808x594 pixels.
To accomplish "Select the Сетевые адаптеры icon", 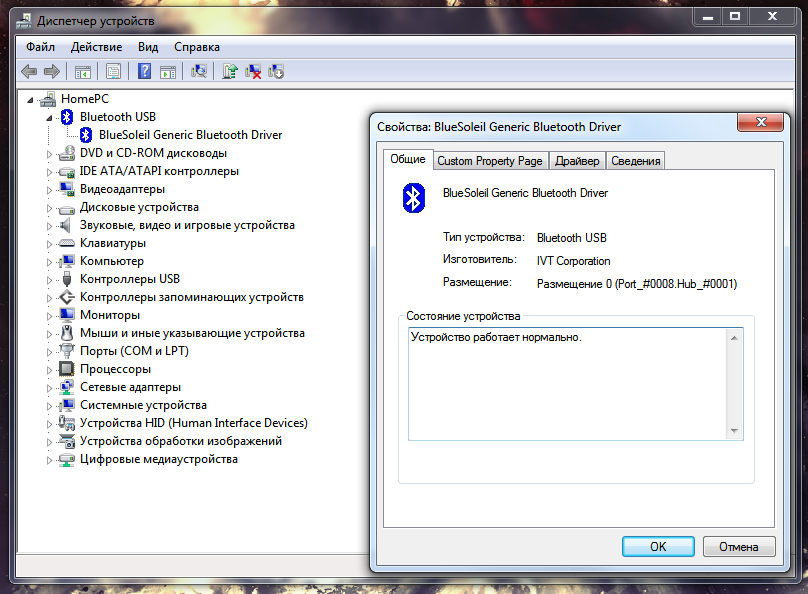I will point(66,387).
